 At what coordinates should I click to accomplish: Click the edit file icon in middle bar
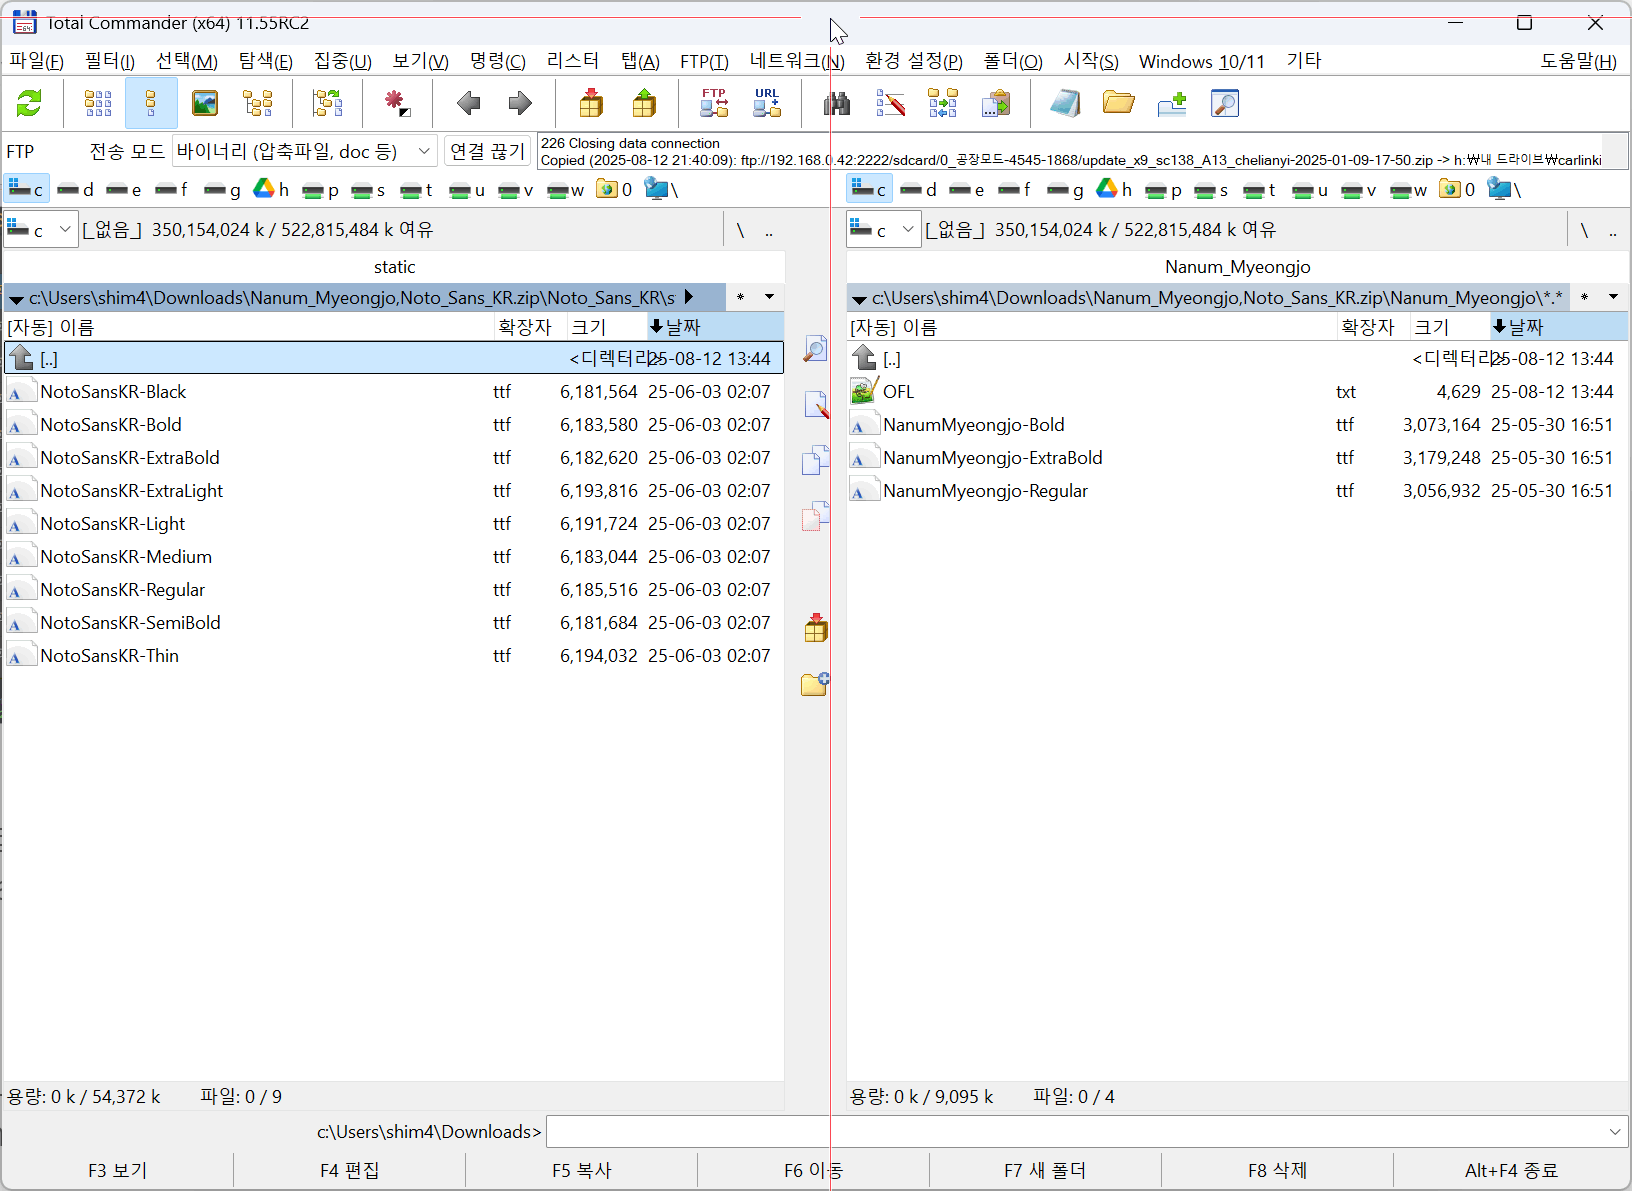(815, 405)
